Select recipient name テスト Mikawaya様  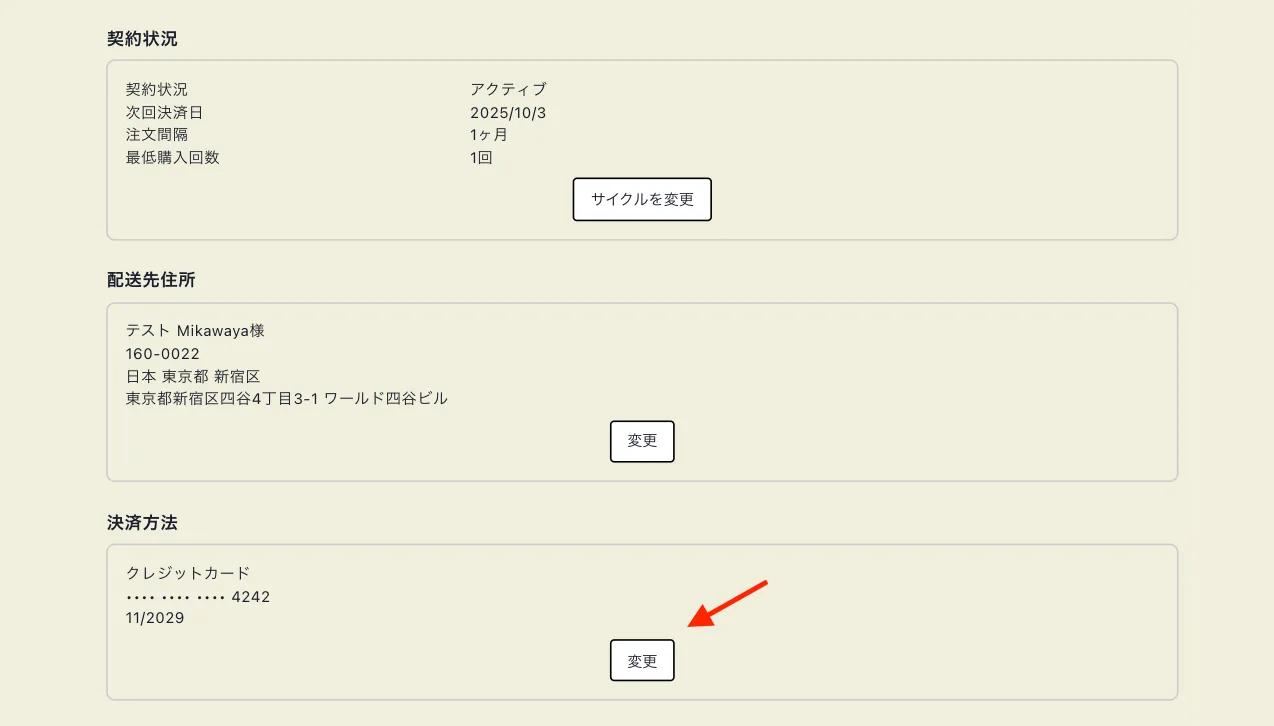[195, 330]
